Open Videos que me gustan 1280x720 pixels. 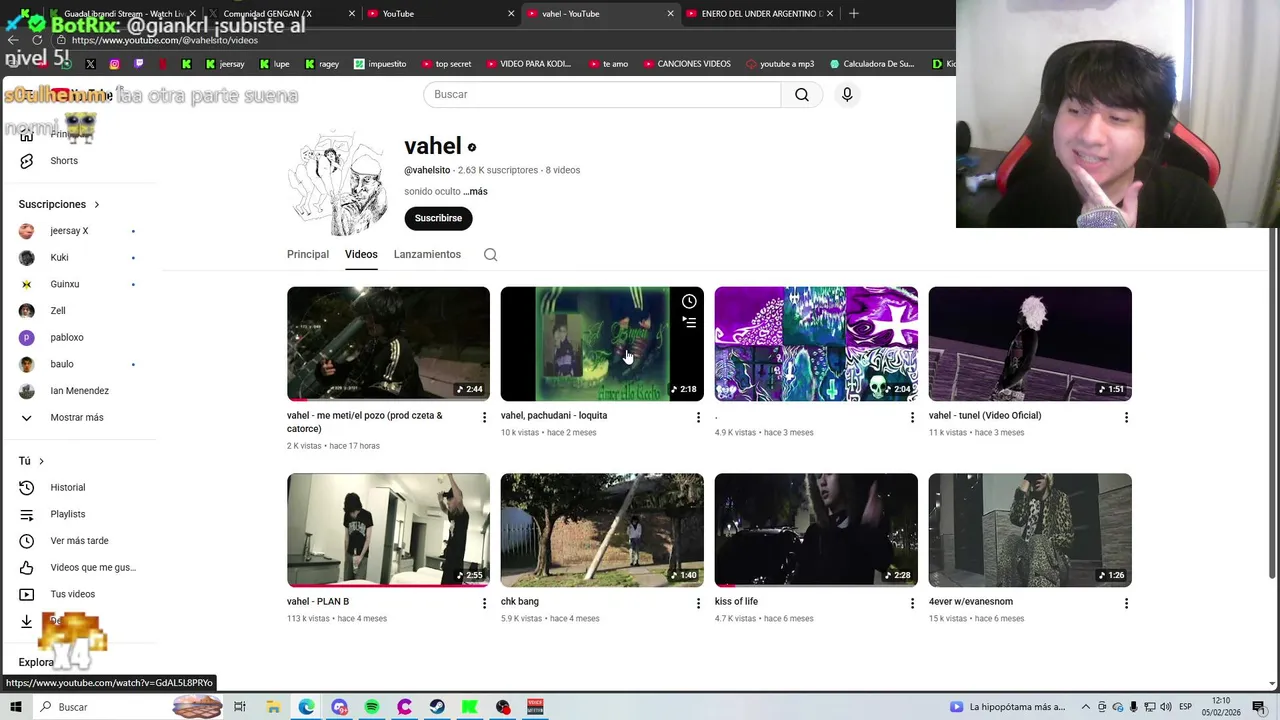93,568
